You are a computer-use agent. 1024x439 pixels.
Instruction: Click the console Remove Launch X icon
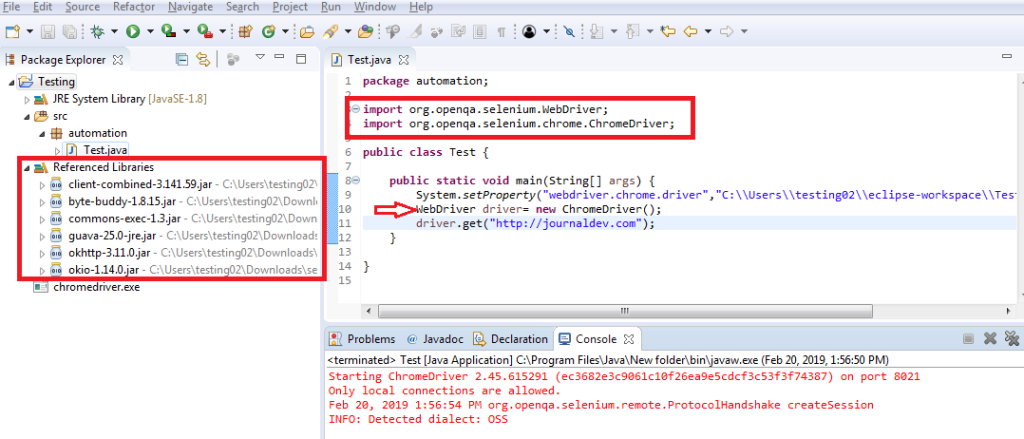click(x=990, y=339)
